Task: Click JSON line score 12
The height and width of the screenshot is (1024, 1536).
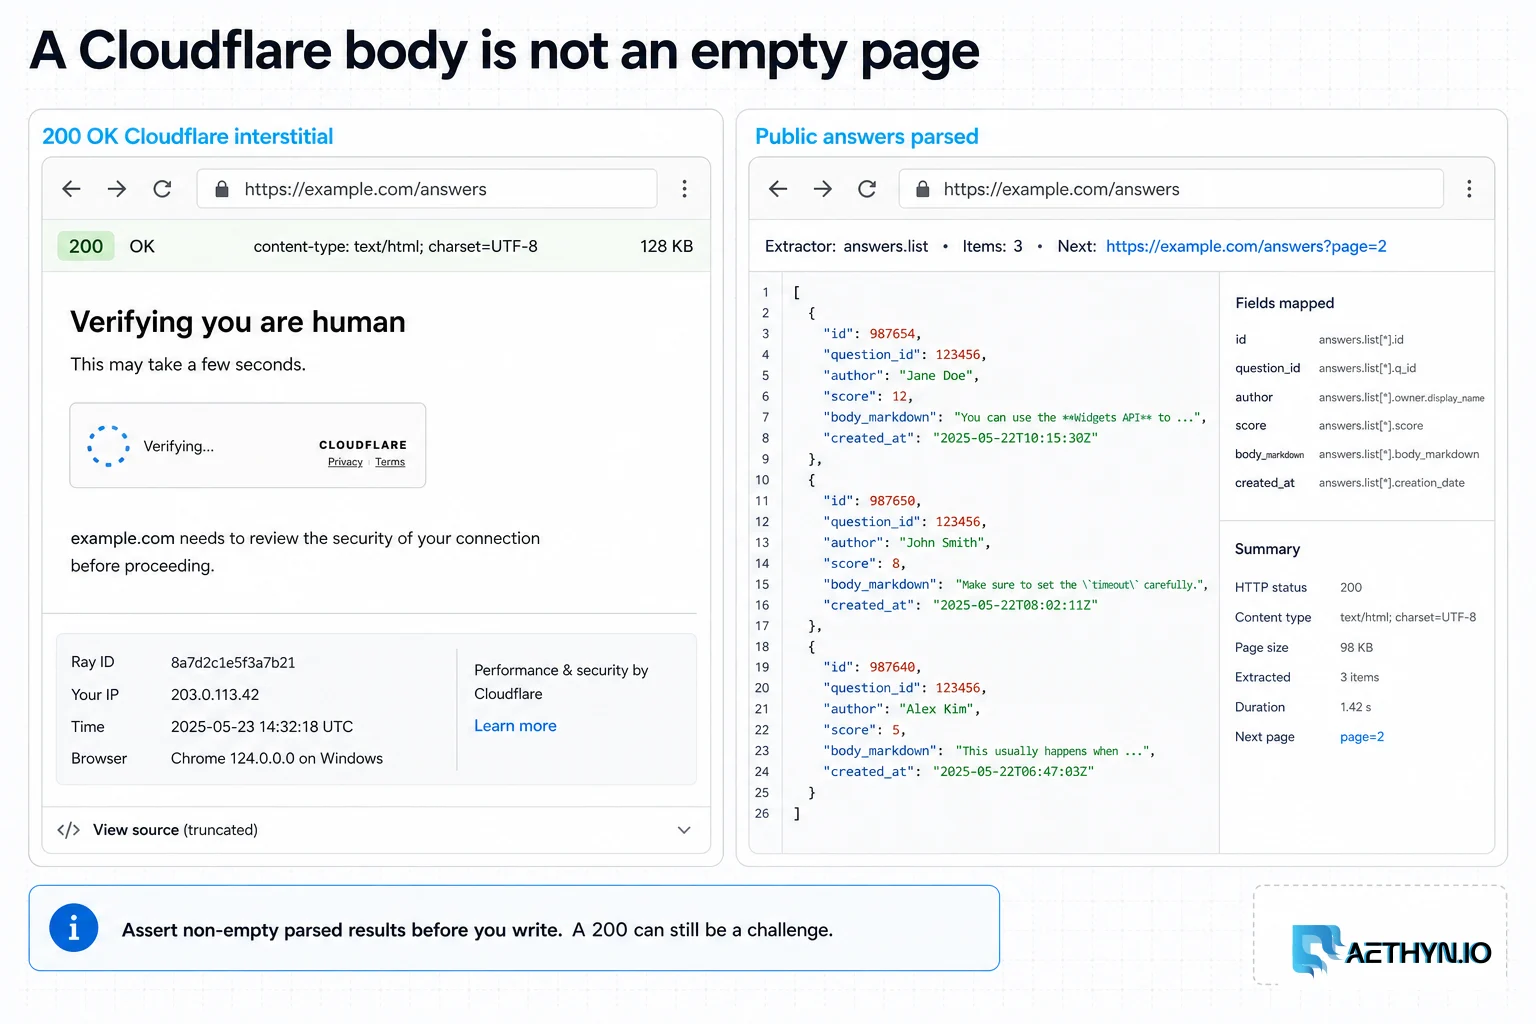Action: tap(868, 397)
